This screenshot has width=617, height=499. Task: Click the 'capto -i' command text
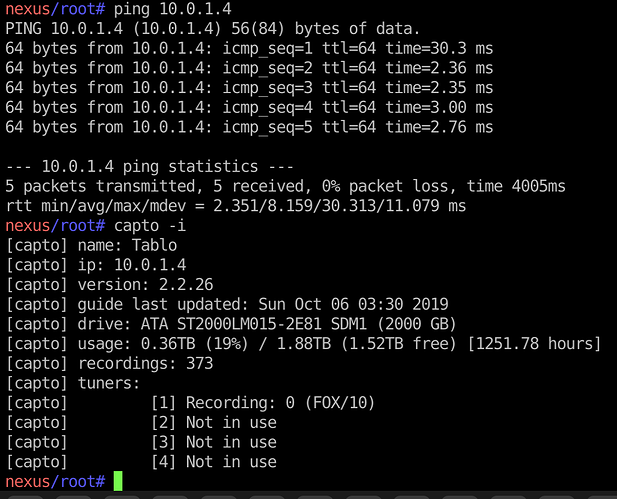tap(150, 226)
